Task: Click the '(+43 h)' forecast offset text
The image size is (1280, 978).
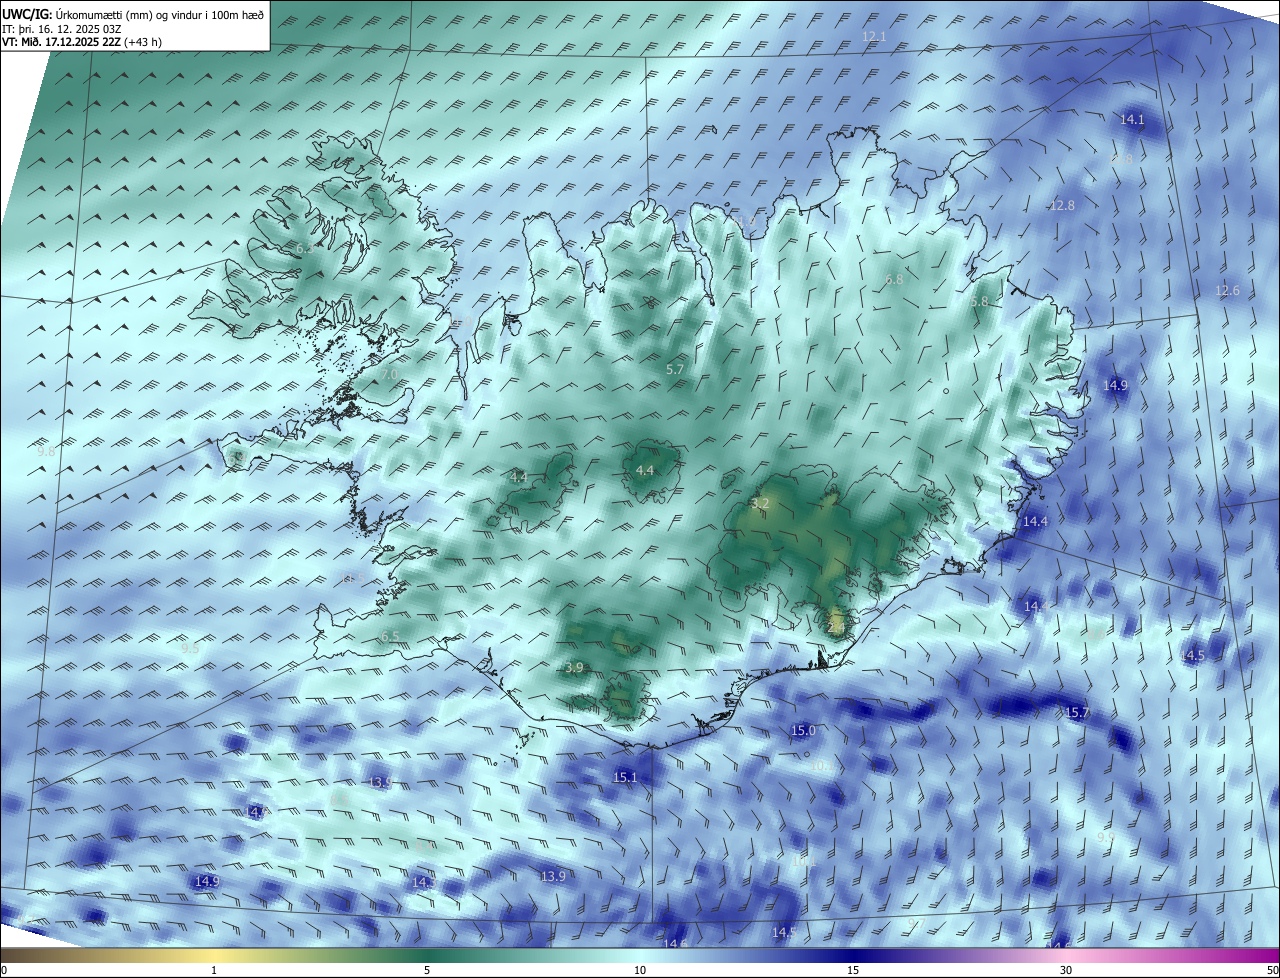Action: 143,42
